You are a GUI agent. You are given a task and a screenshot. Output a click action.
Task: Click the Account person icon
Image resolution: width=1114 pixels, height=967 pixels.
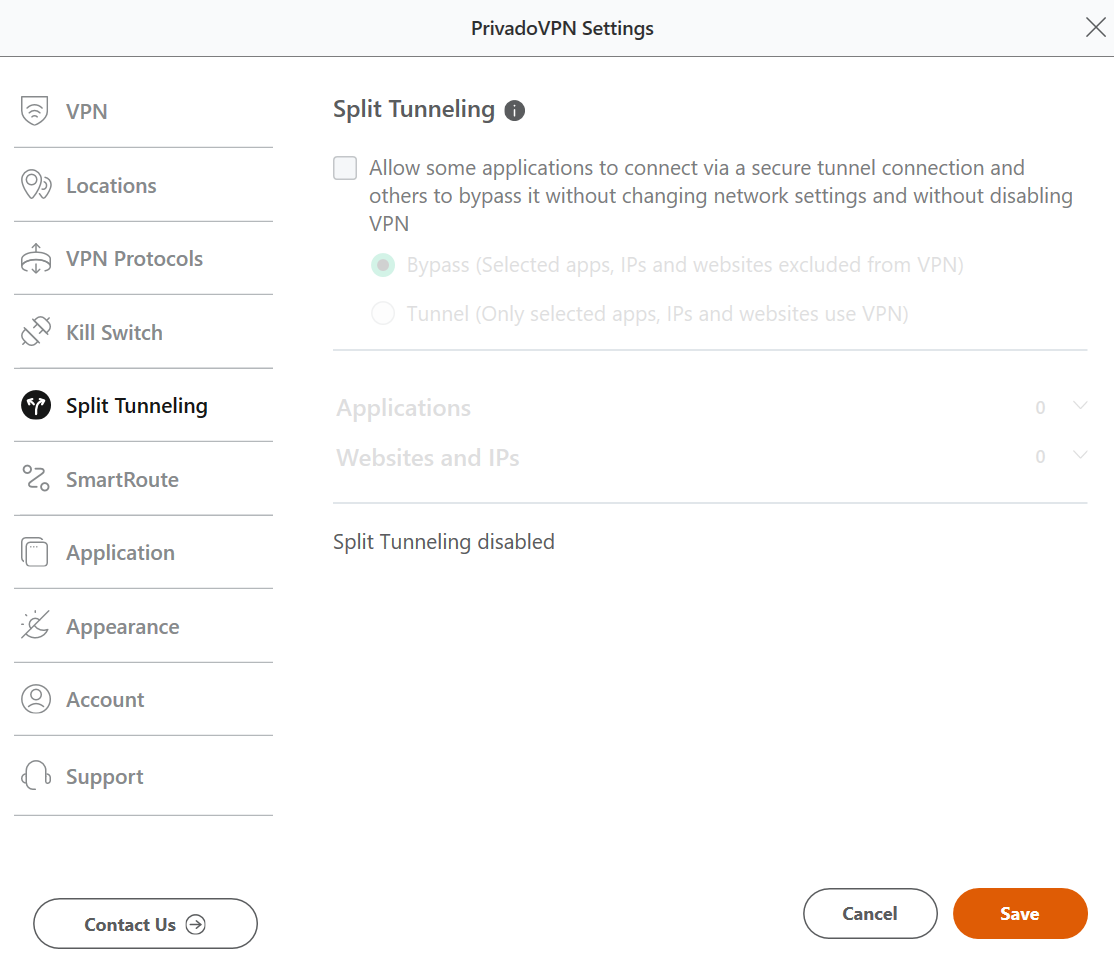click(x=36, y=699)
